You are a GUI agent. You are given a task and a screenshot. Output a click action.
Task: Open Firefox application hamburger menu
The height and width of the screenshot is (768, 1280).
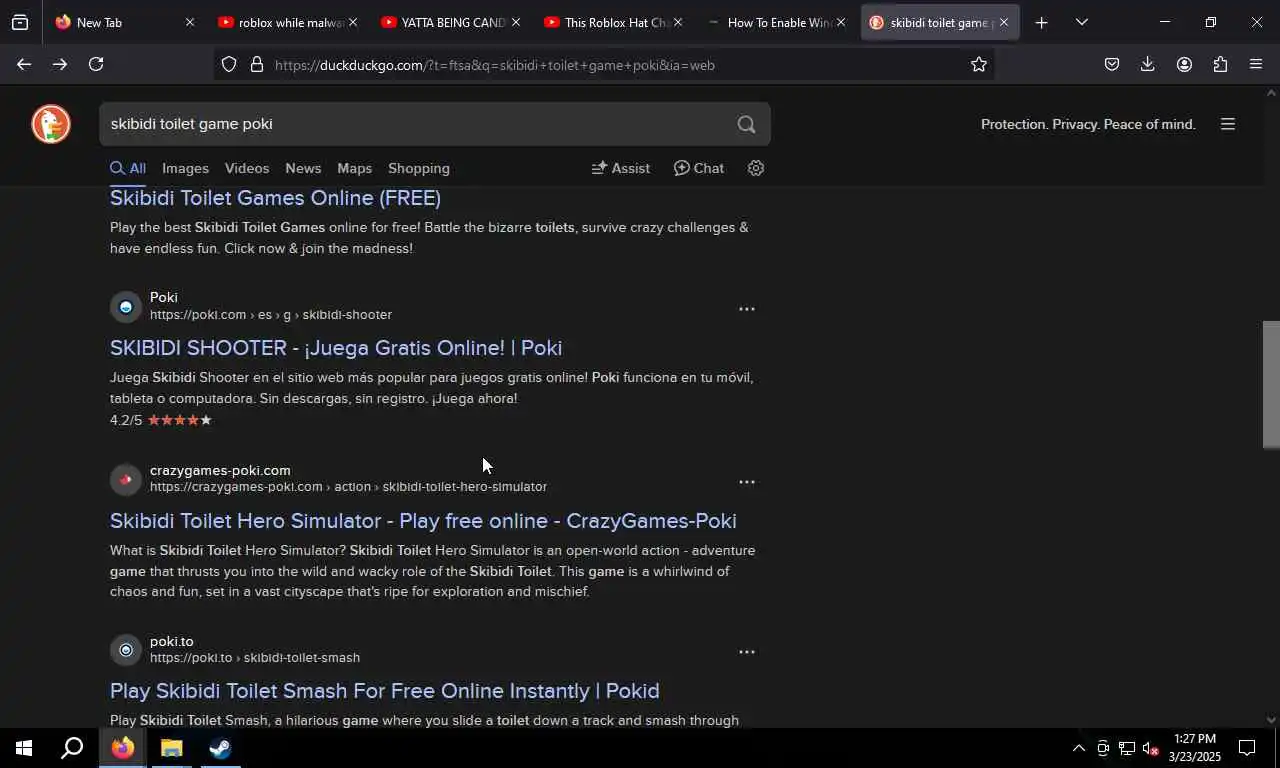pyautogui.click(x=1256, y=64)
